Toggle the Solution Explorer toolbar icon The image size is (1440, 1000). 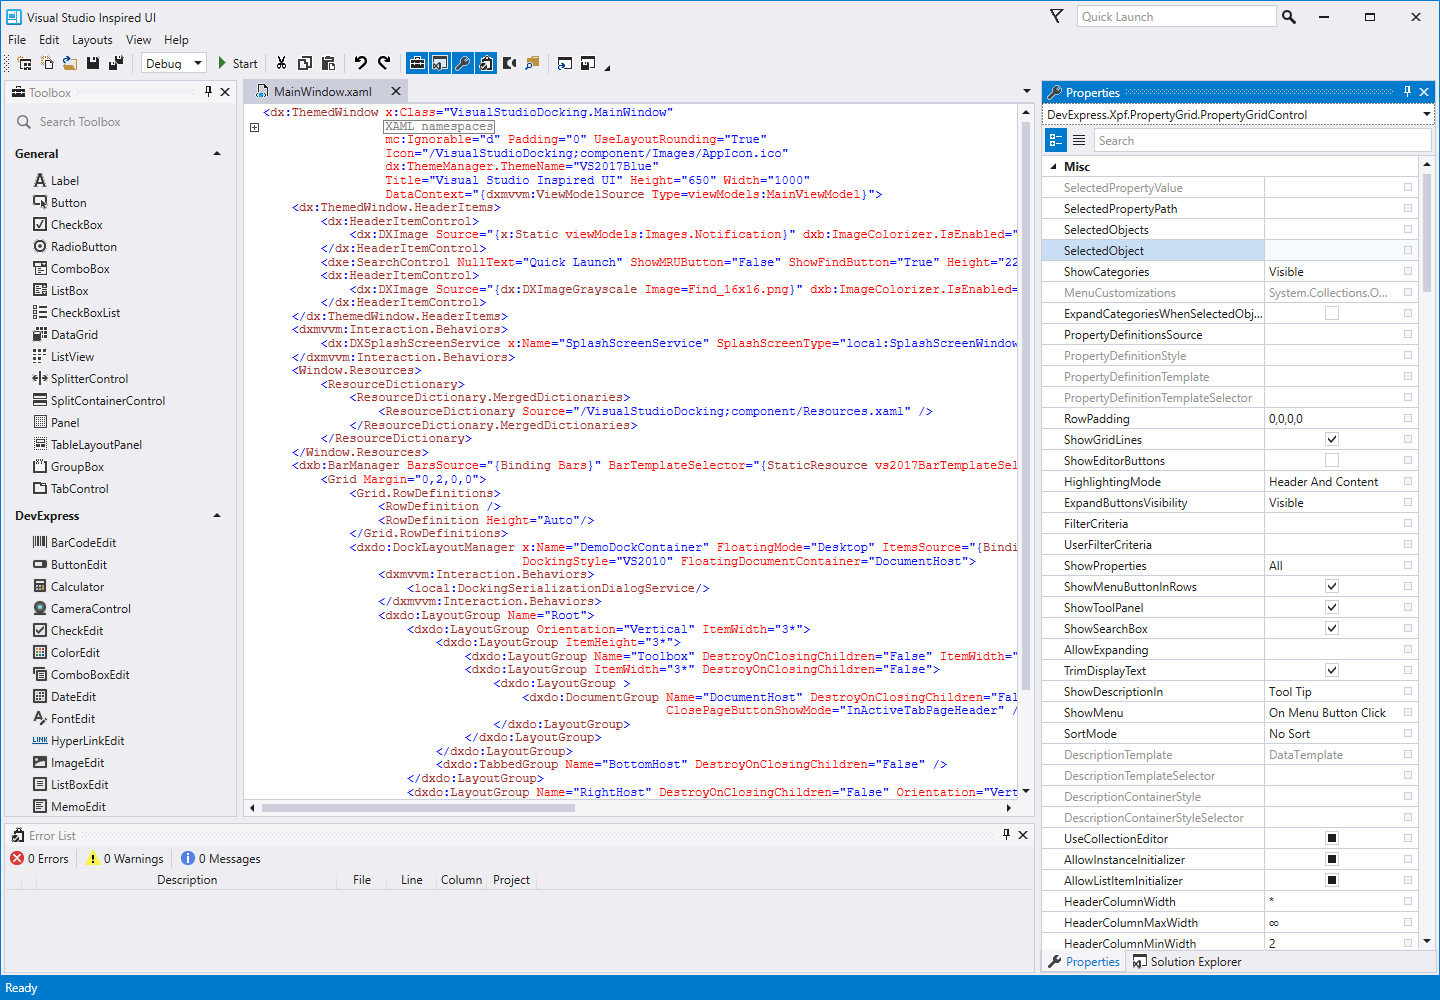pos(440,63)
